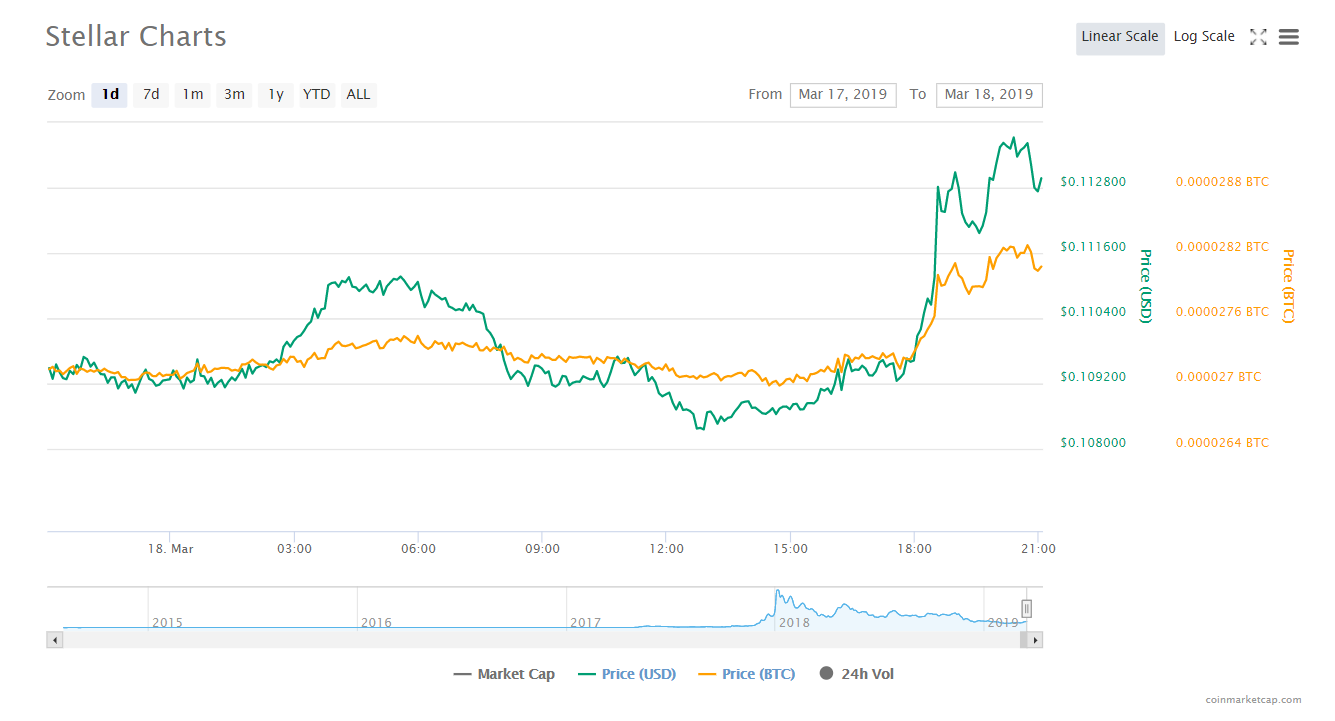The width and height of the screenshot is (1335, 721).
Task: Click the left arrow of the year navigator
Action: coord(54,639)
